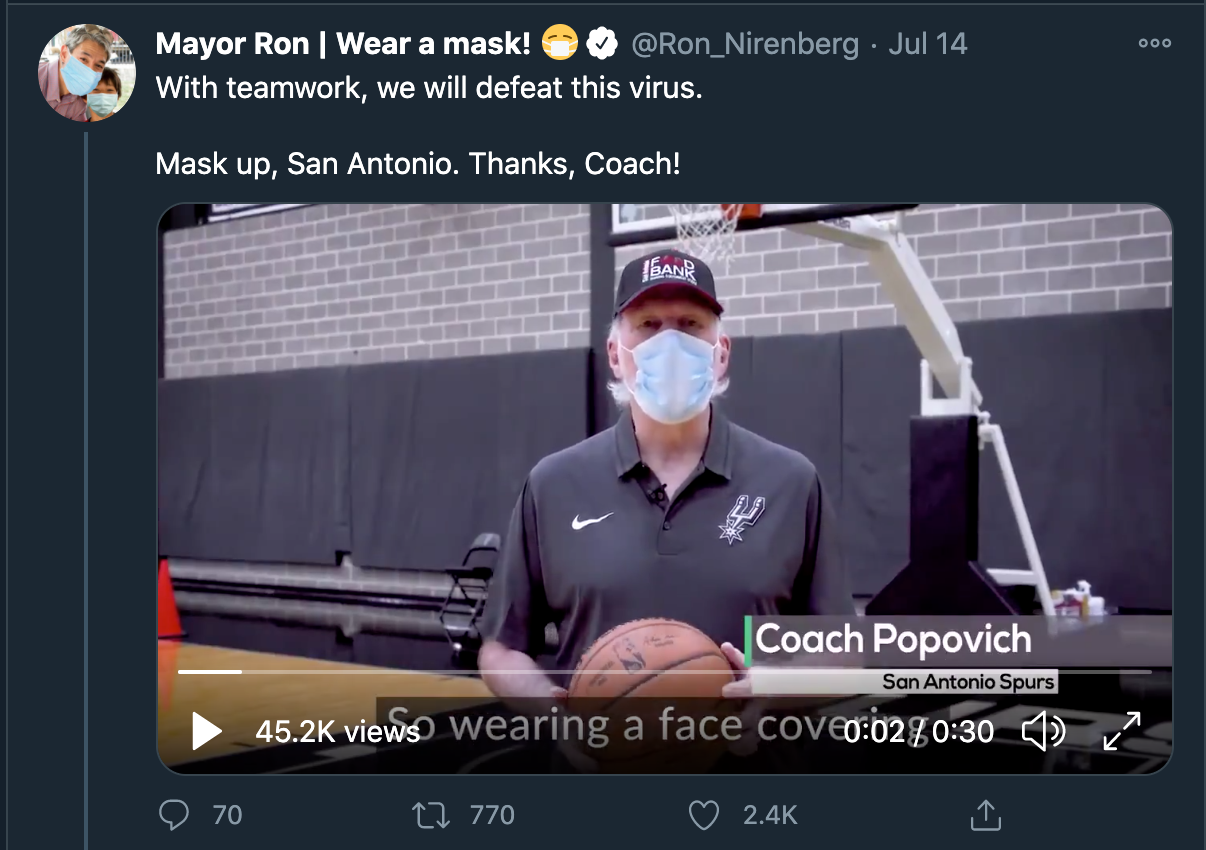Open Mayor Ron's profile picture
Viewport: 1206px width, 850px height.
point(86,72)
